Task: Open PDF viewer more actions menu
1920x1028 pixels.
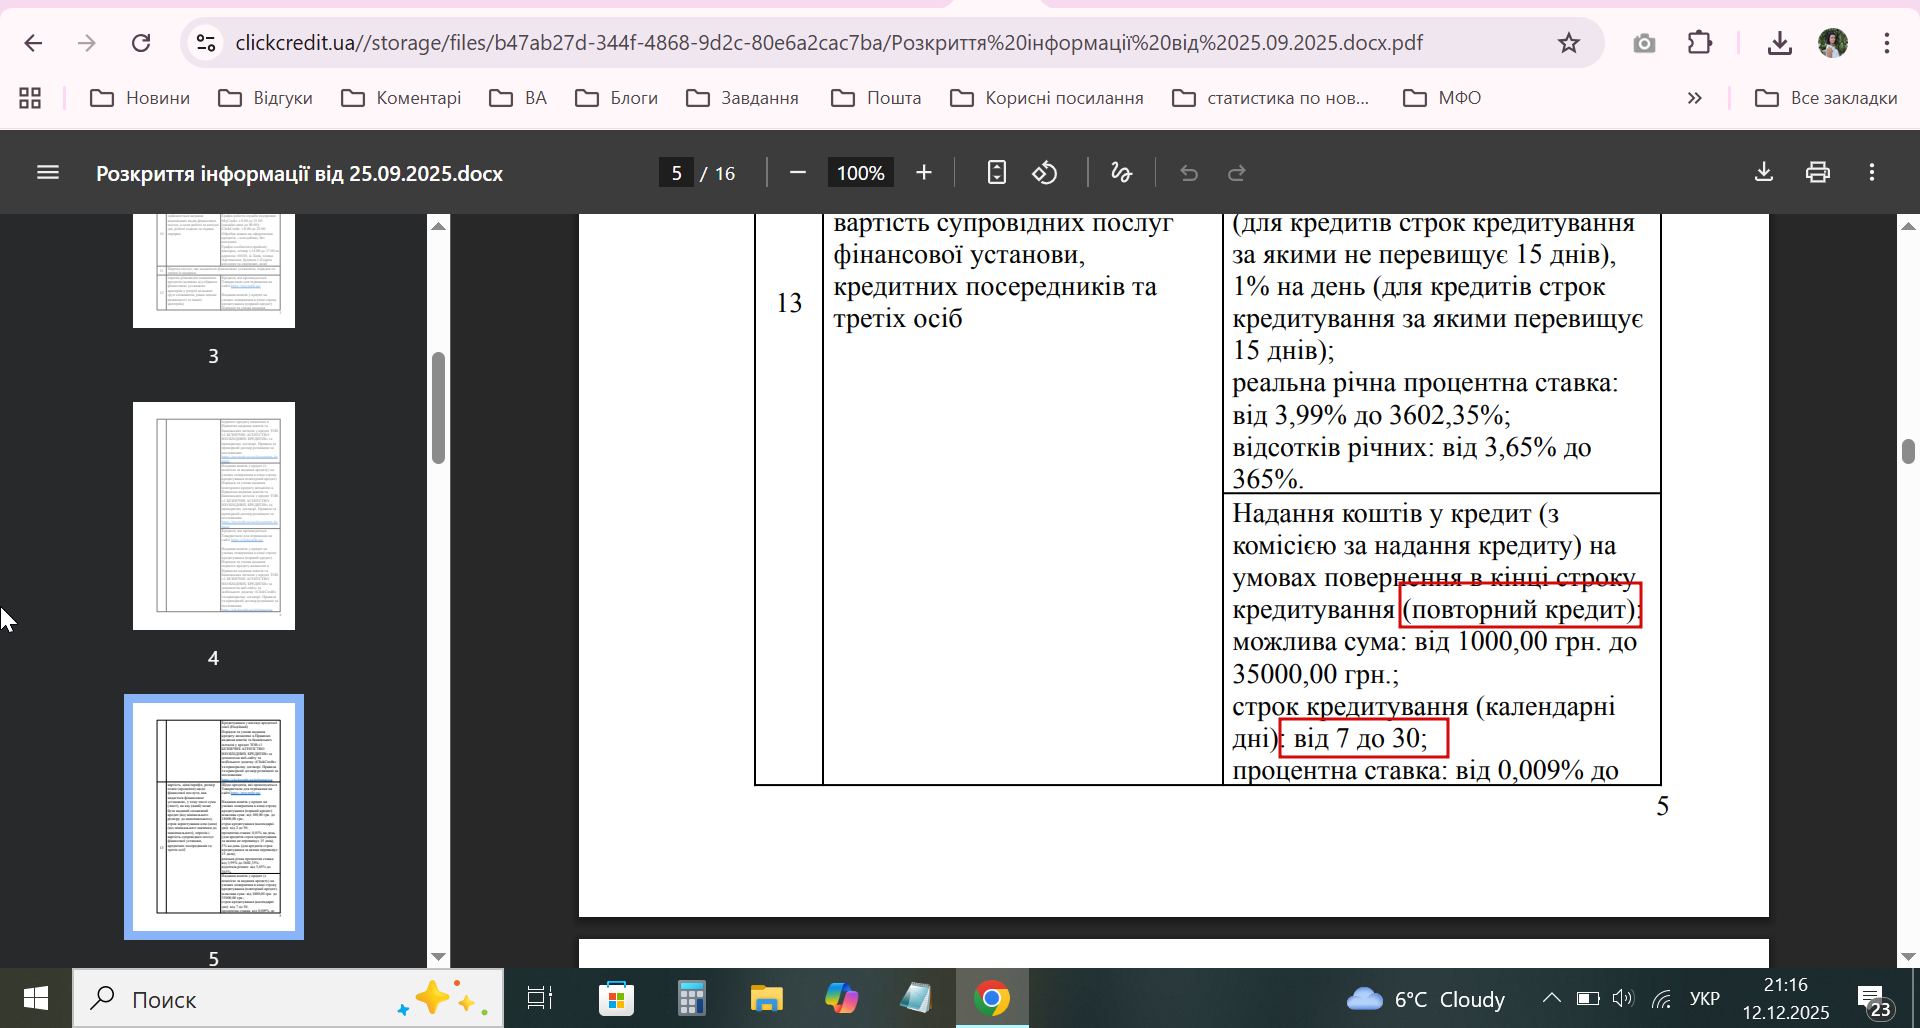Action: (x=1872, y=172)
